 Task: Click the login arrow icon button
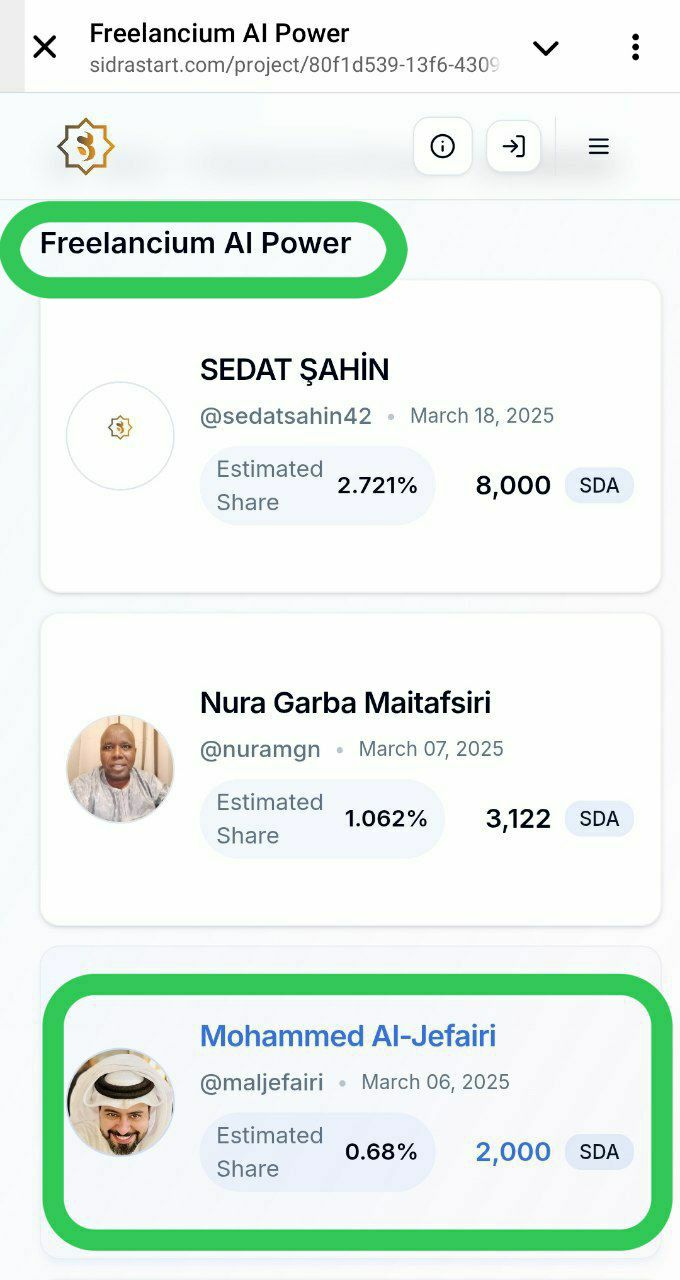tap(513, 147)
